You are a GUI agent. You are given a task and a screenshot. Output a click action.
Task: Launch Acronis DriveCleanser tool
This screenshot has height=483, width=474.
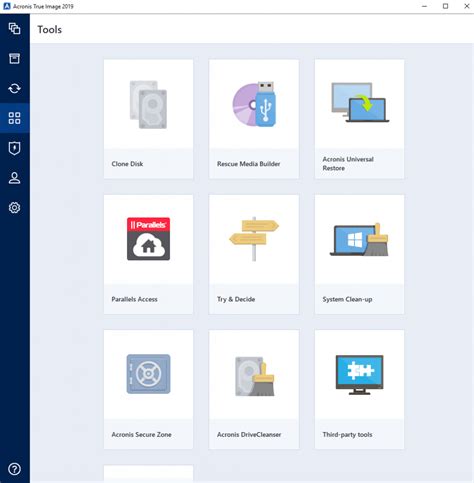pos(254,390)
